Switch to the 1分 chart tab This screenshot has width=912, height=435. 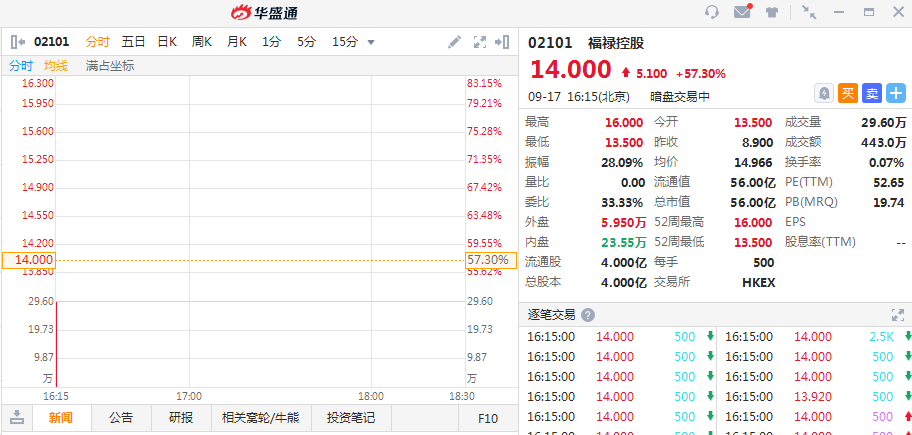click(x=271, y=42)
